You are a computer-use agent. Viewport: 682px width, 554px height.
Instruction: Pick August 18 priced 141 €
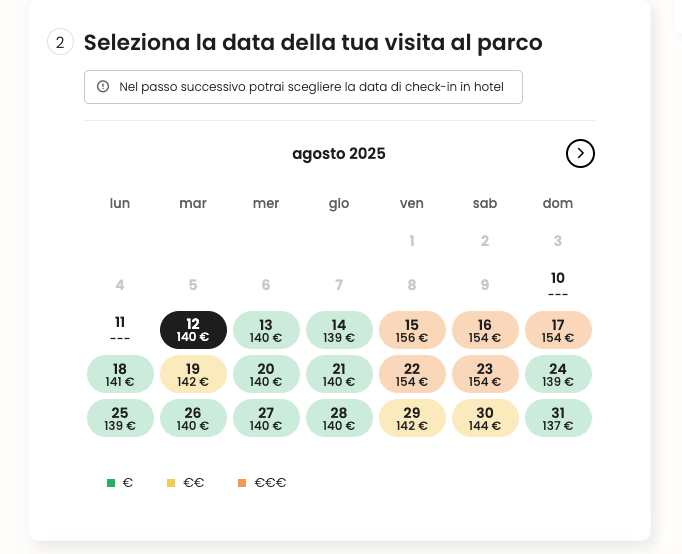[x=120, y=374]
